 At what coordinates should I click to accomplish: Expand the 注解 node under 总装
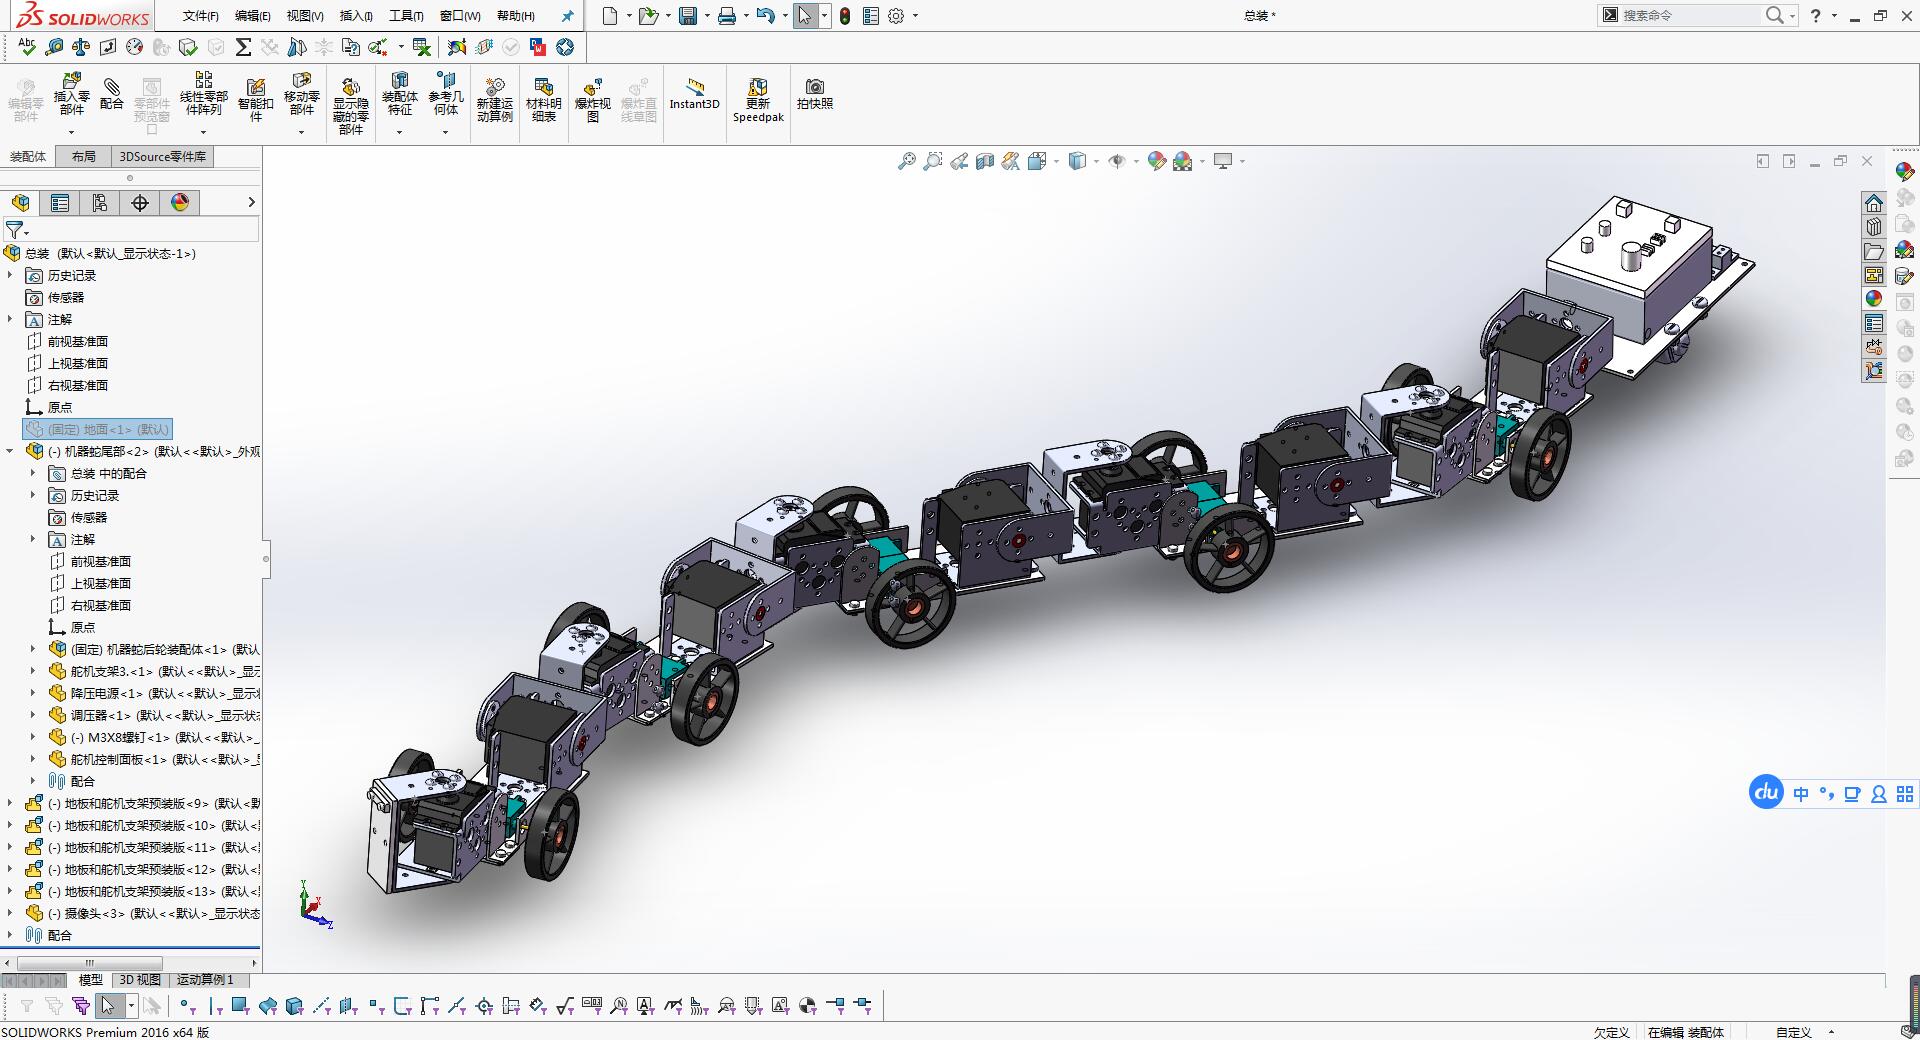click(x=10, y=319)
